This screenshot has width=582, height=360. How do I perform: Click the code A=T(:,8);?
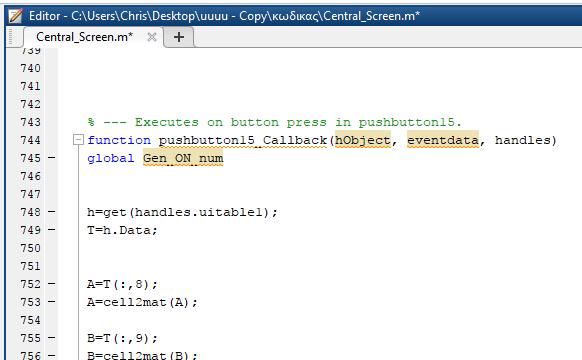122,284
